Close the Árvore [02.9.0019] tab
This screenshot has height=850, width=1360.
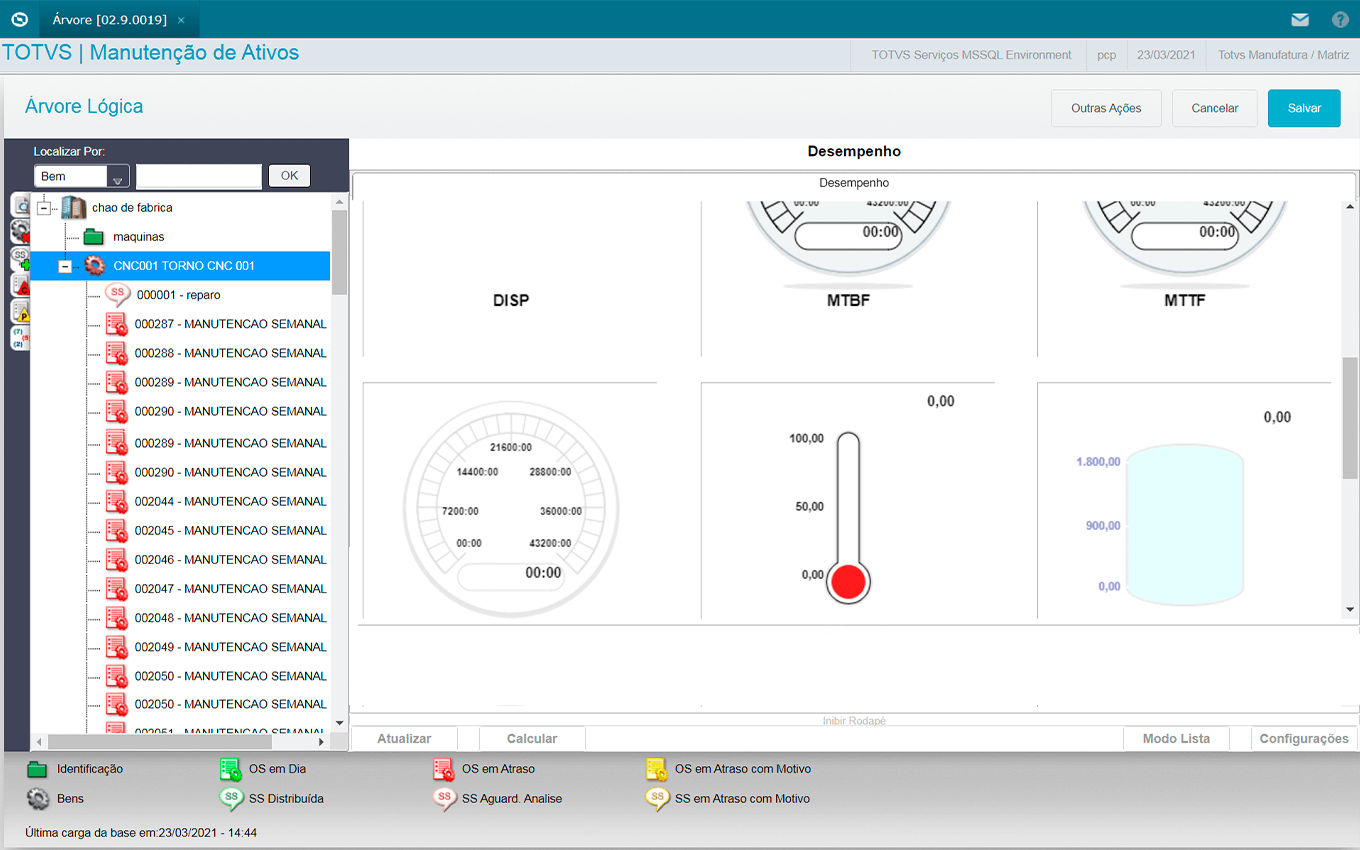tap(181, 20)
